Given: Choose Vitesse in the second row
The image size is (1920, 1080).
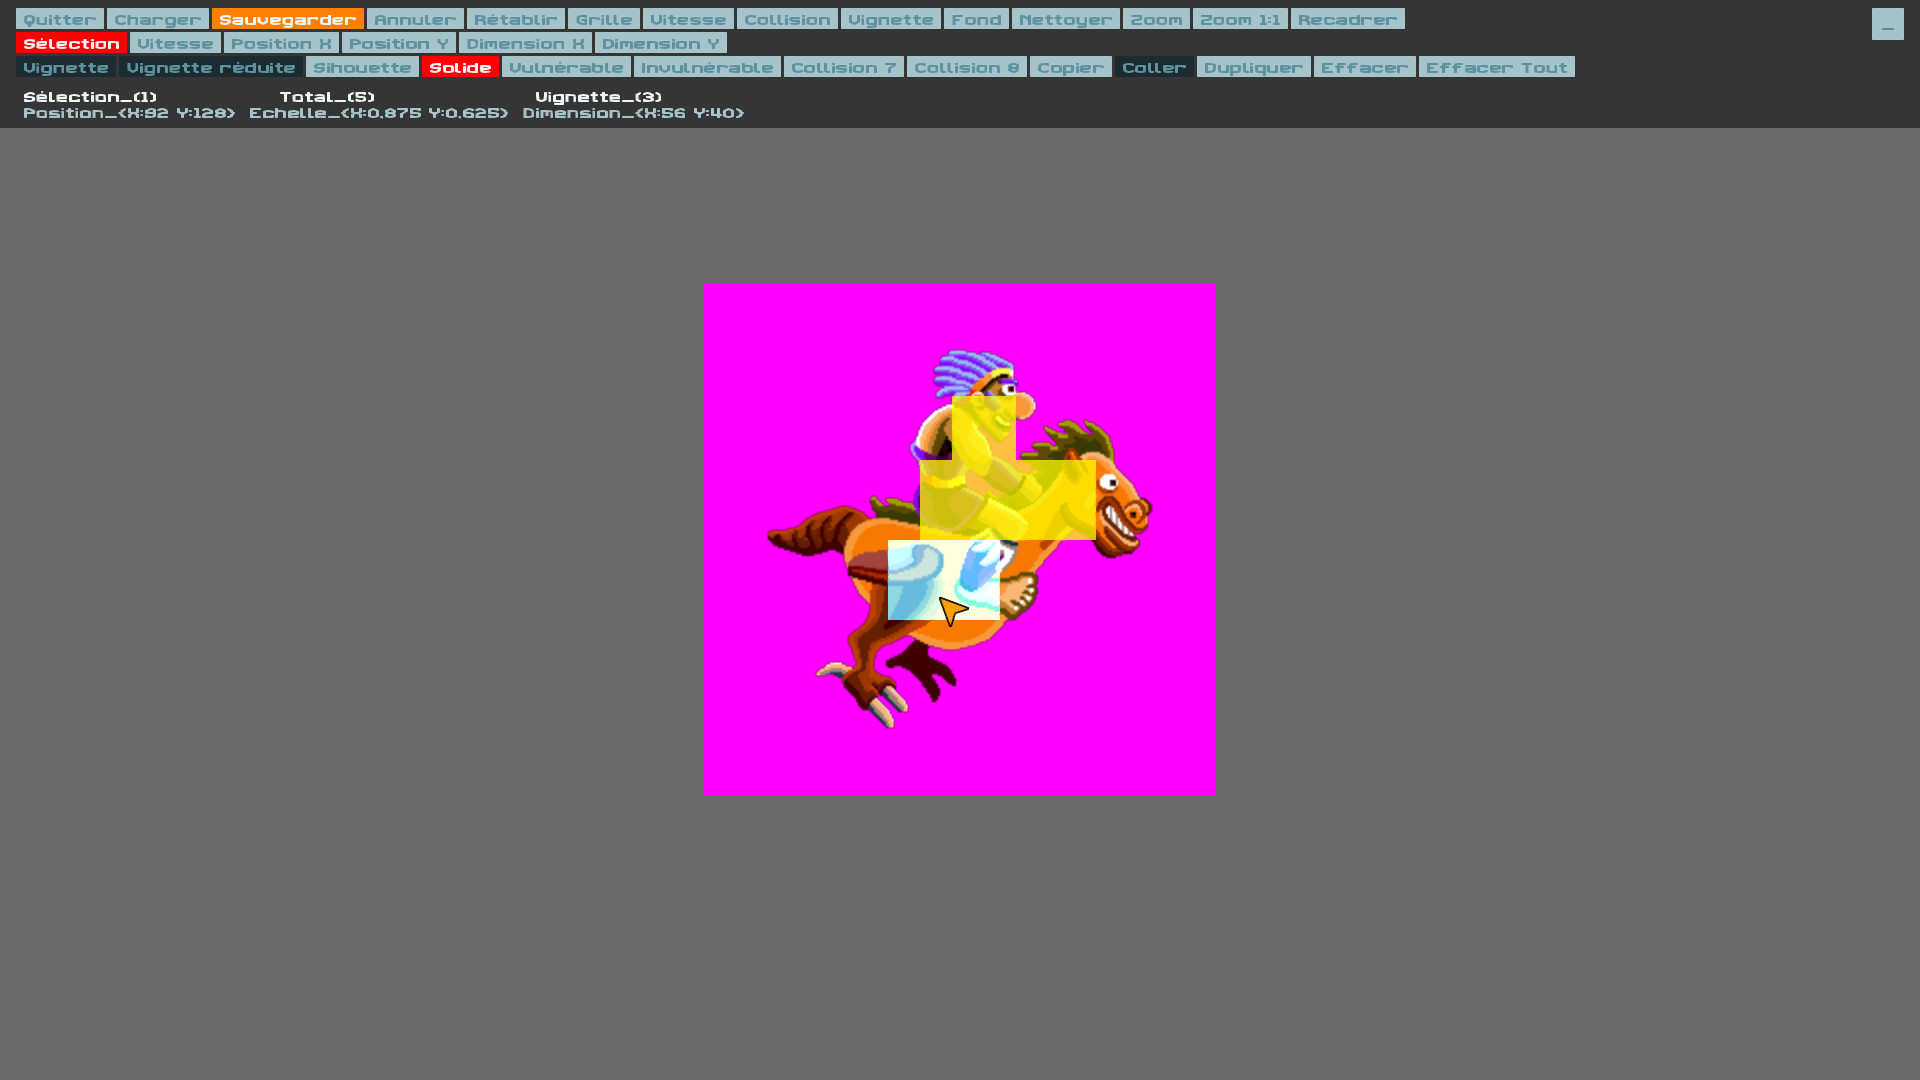Looking at the screenshot, I should pyautogui.click(x=175, y=43).
